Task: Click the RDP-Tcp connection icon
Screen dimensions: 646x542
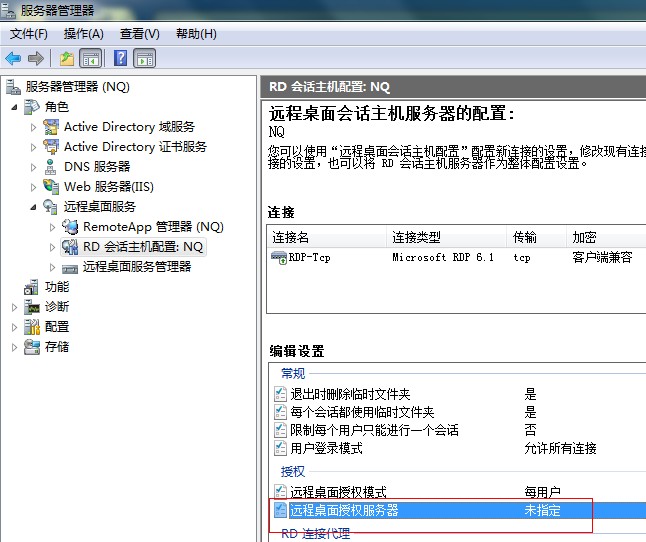Action: click(x=279, y=258)
